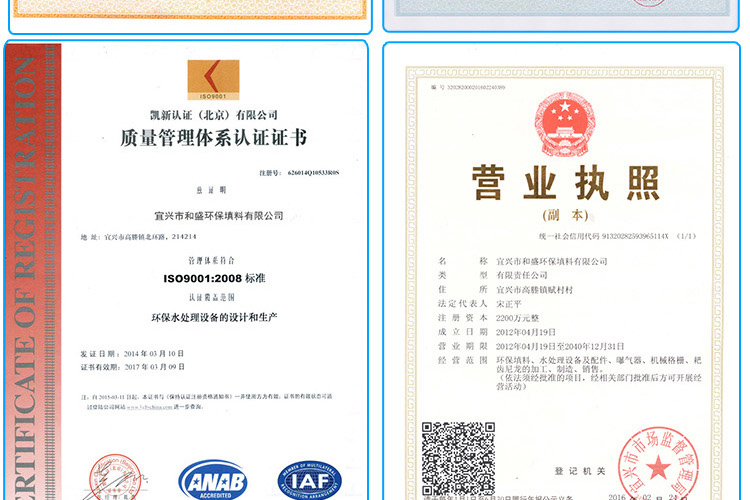This screenshot has height=500, width=750.
Task: Click the ISO9001:2008 标准 text
Action: coord(214,278)
